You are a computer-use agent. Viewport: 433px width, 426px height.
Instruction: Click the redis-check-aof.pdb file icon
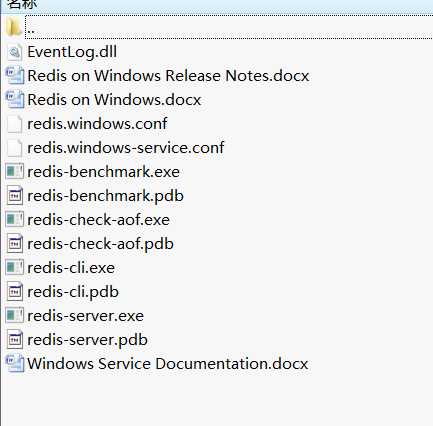[x=15, y=244]
